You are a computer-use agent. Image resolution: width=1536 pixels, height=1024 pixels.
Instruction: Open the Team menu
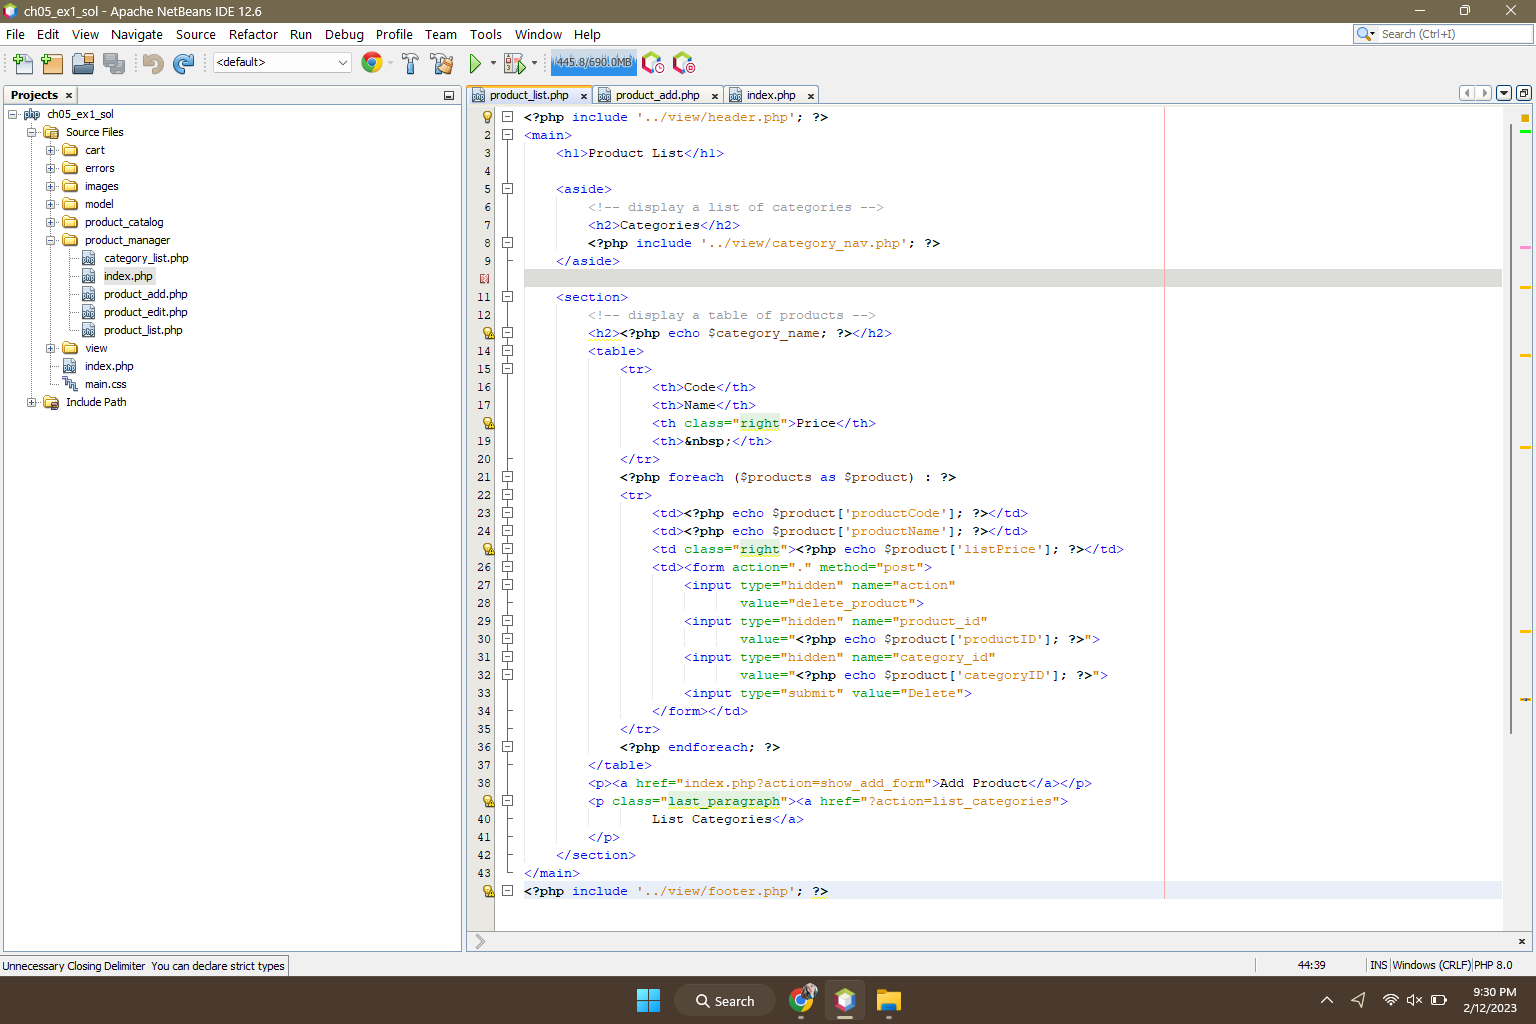pyautogui.click(x=440, y=34)
